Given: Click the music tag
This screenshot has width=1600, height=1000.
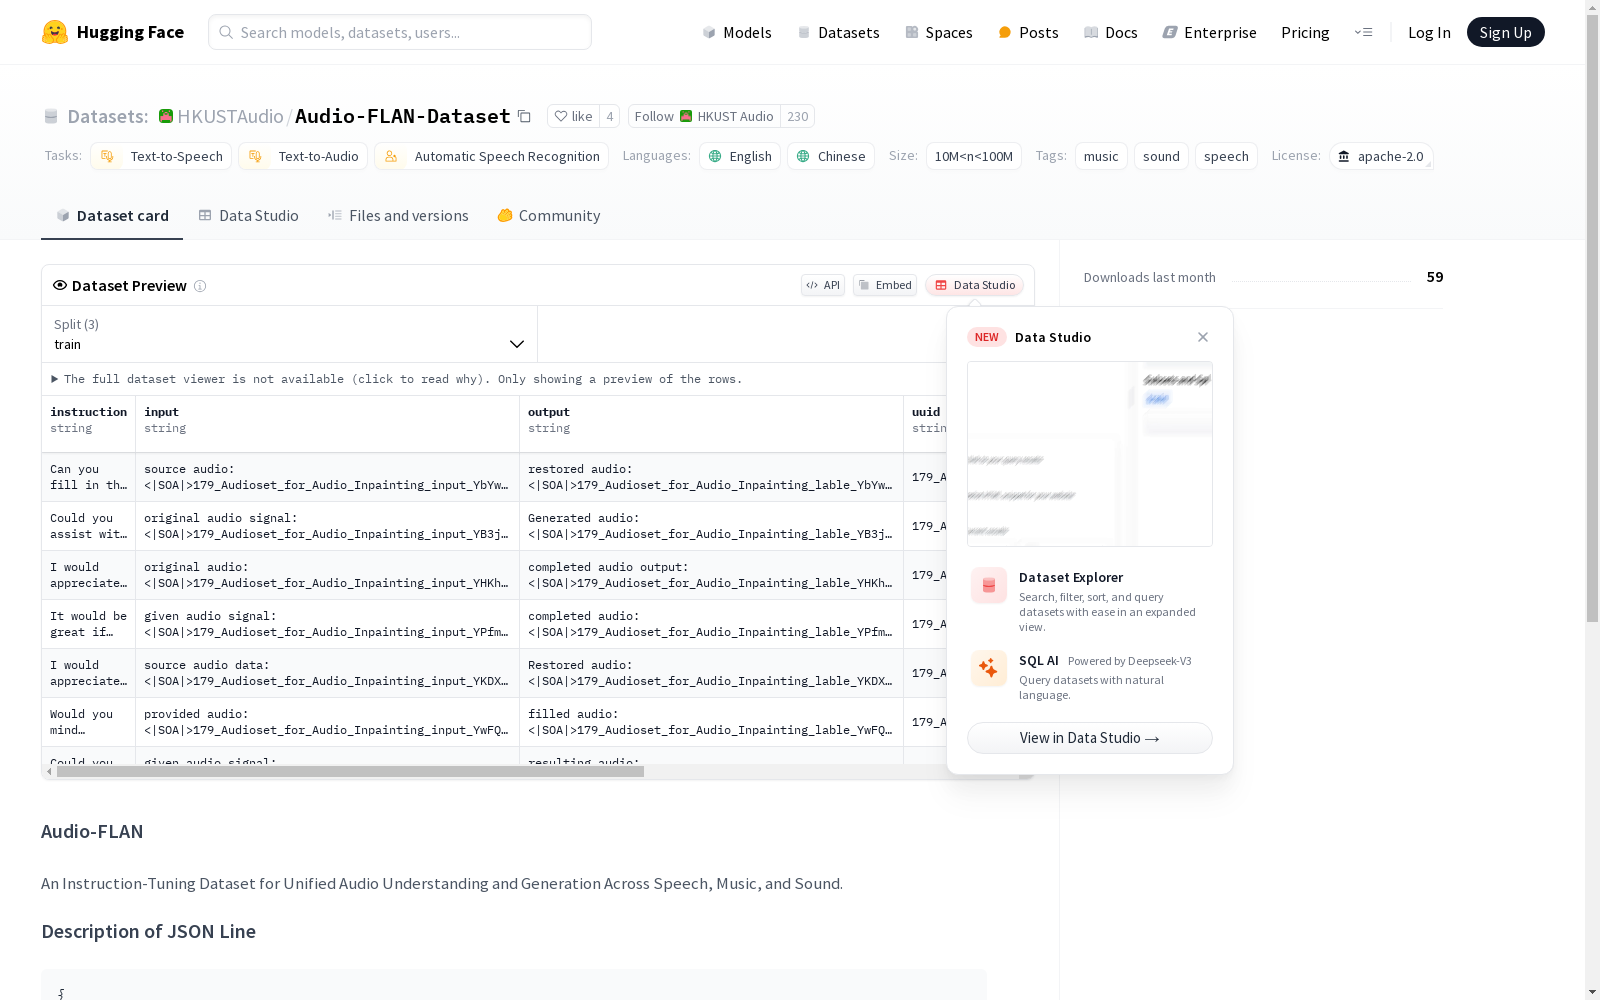Looking at the screenshot, I should pyautogui.click(x=1101, y=156).
